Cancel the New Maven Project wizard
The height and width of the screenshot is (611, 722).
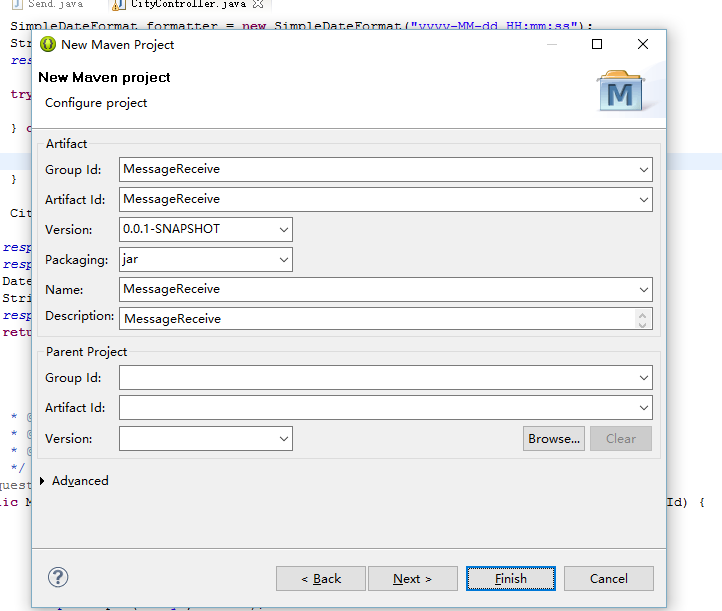pos(609,578)
